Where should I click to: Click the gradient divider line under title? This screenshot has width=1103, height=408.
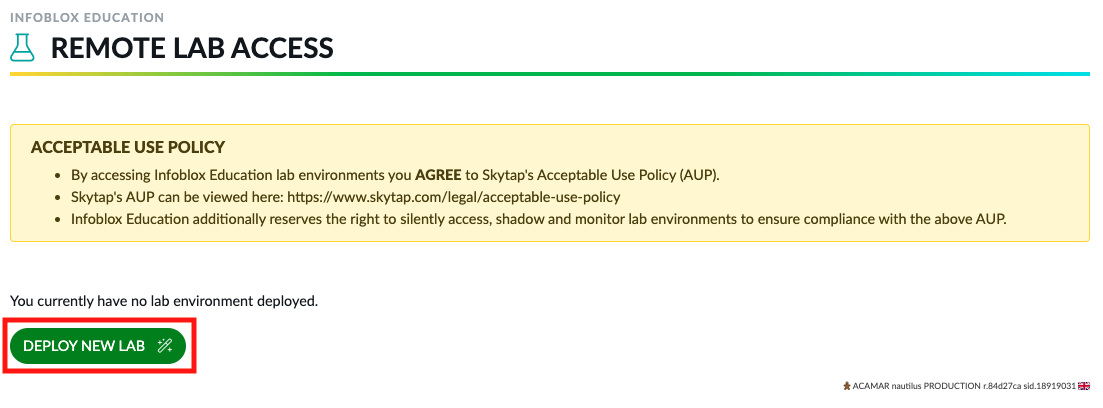pyautogui.click(x=549, y=74)
